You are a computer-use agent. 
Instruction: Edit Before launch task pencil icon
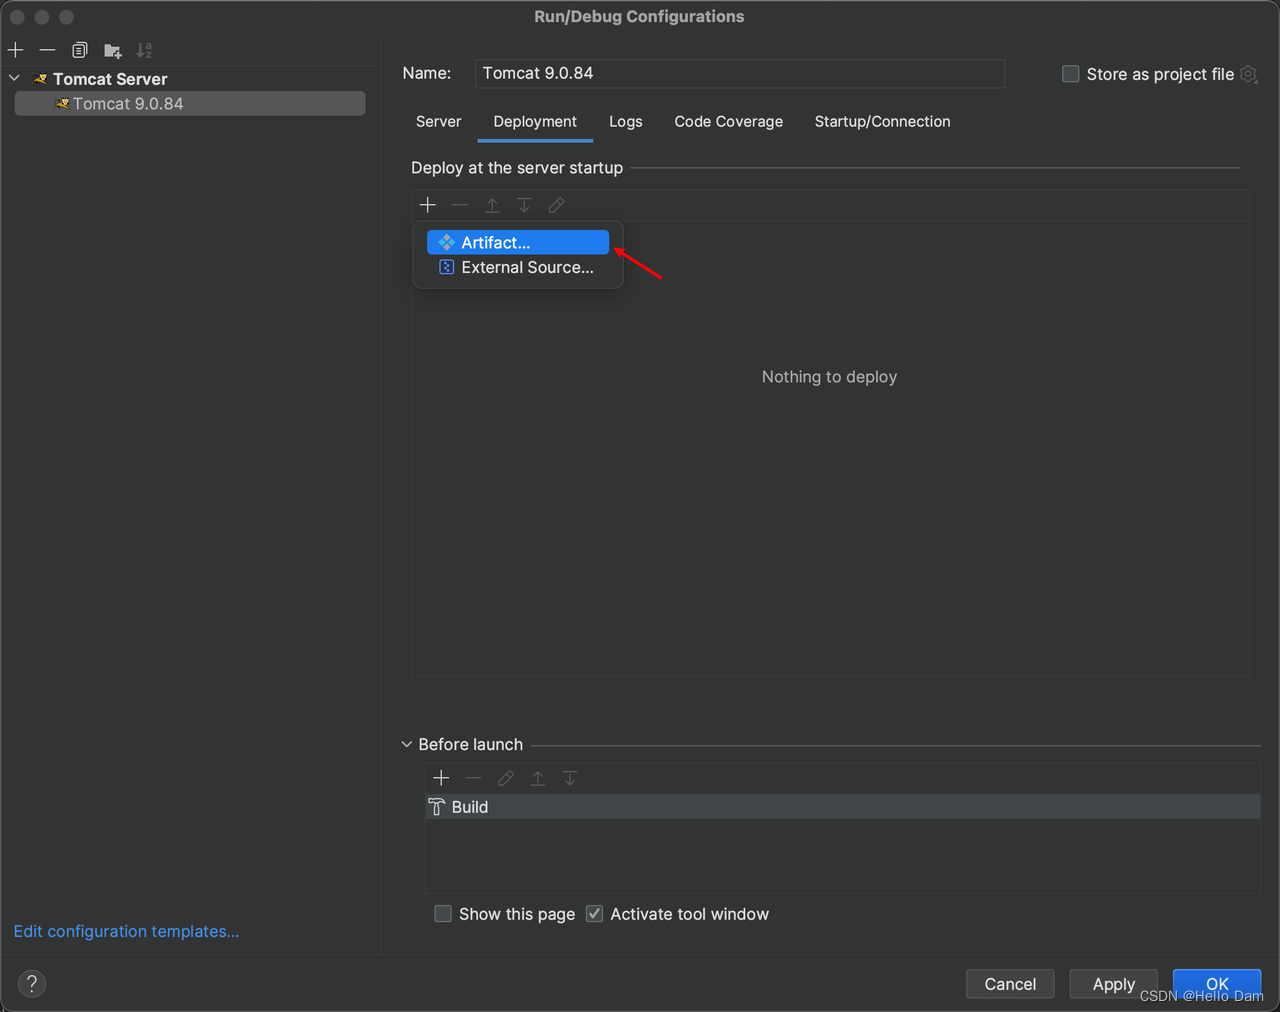tap(505, 778)
